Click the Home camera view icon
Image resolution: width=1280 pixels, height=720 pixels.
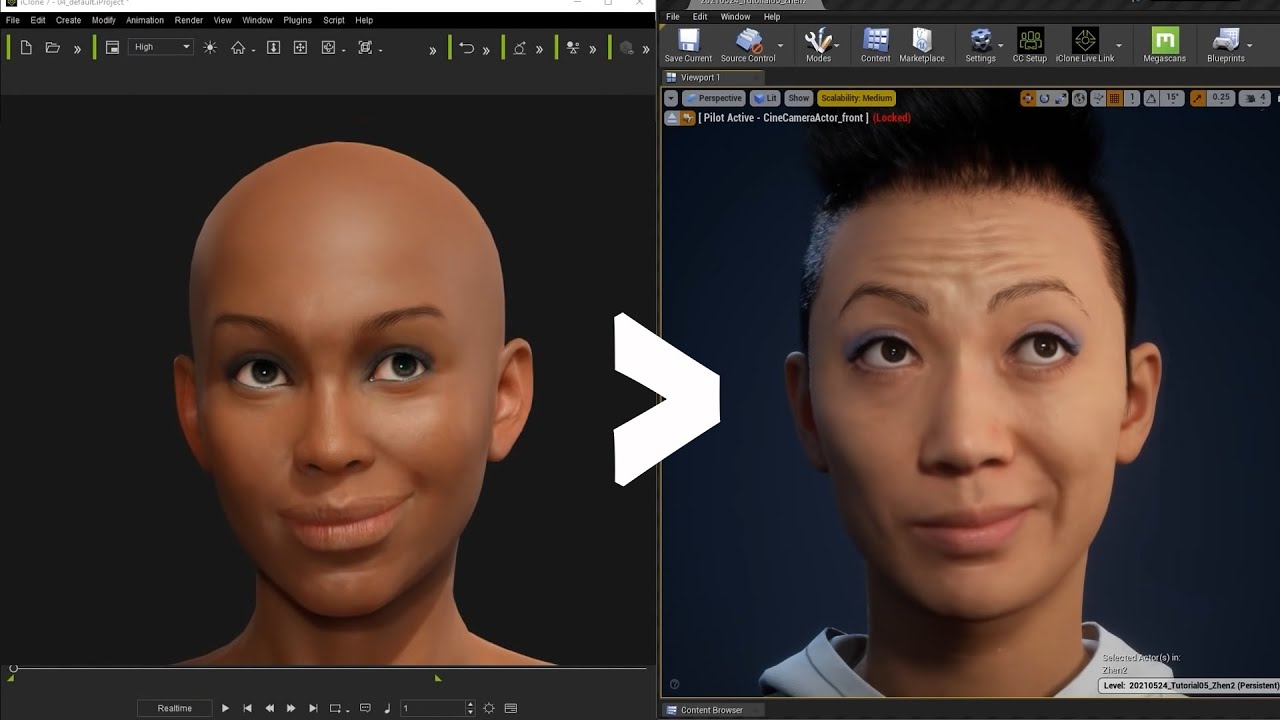click(238, 48)
